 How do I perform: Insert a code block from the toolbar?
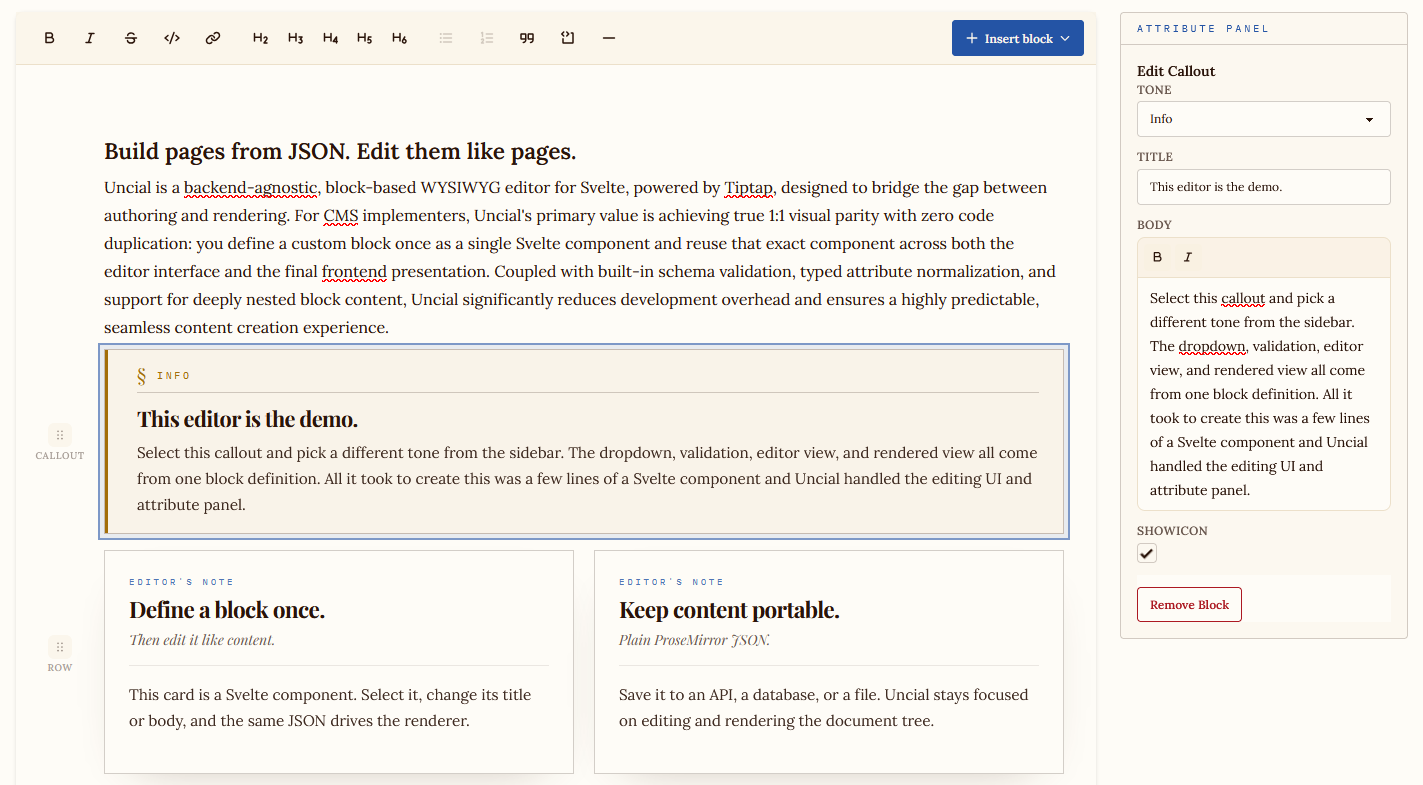click(568, 38)
